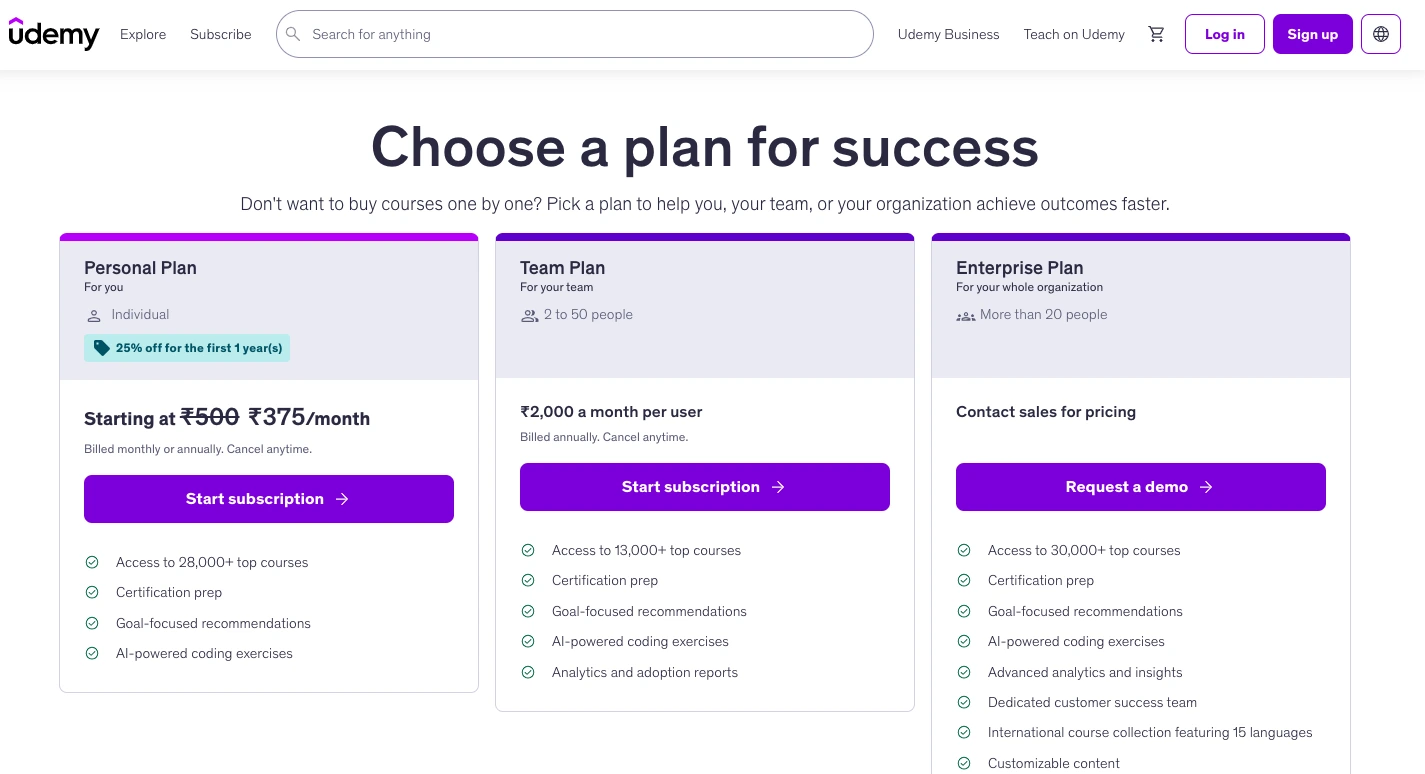
Task: Click the group icon in Team Plan
Action: click(x=529, y=314)
